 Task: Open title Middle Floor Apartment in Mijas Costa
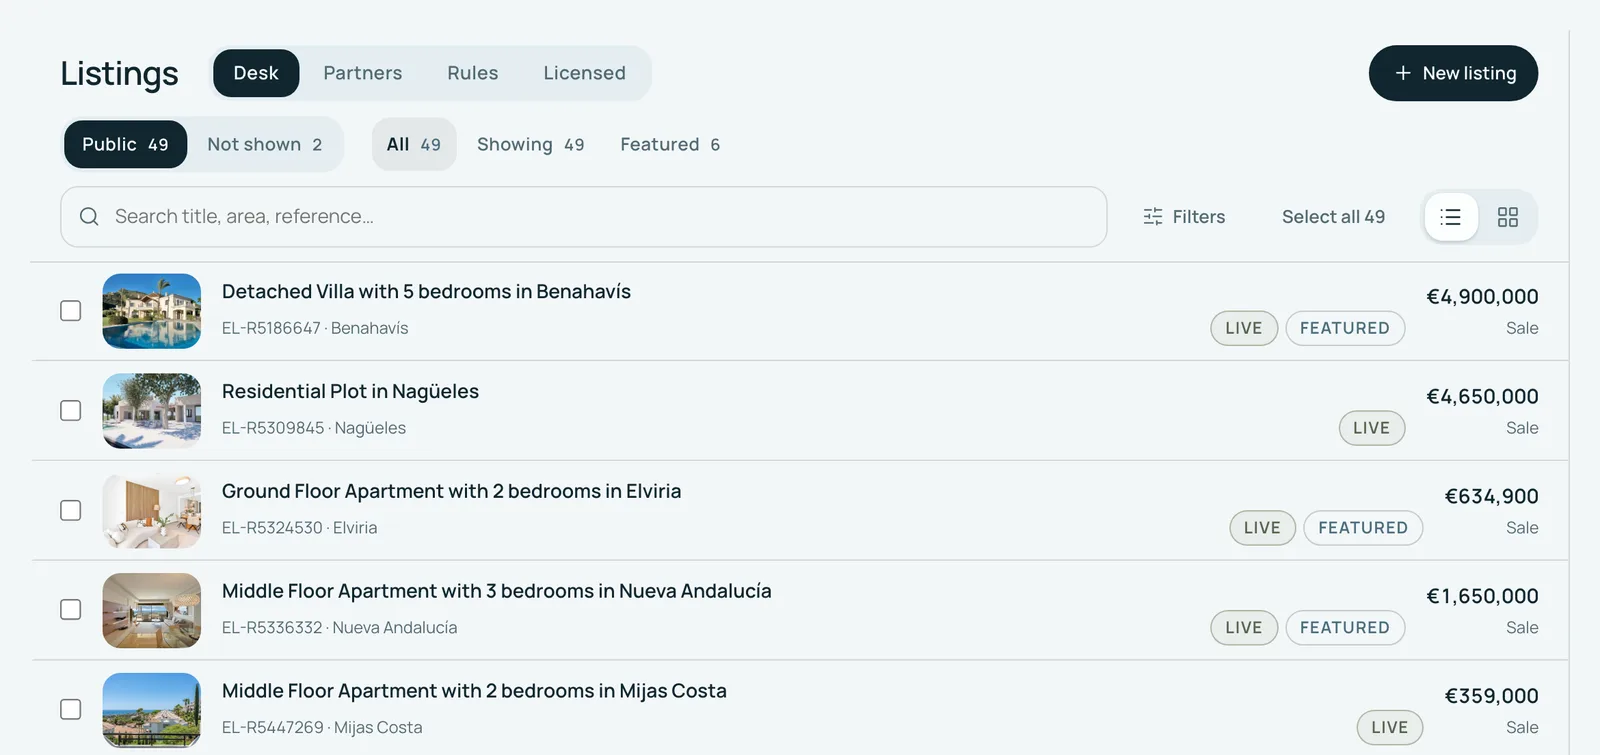pyautogui.click(x=474, y=691)
